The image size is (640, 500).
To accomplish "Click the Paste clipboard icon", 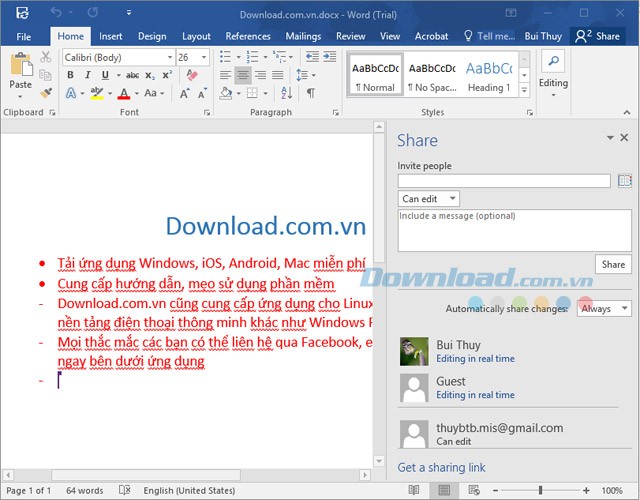I will pos(20,68).
